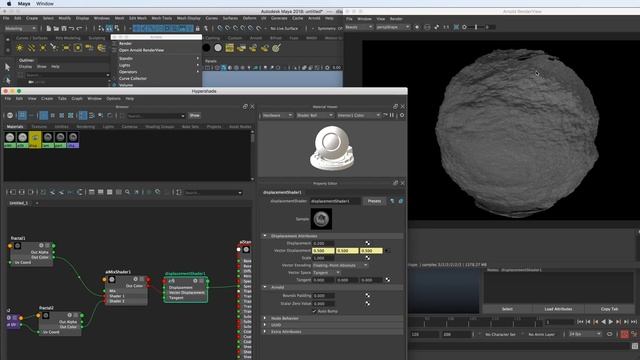Click the output connections icon in graph toolbar
The image size is (640, 360).
click(x=31, y=192)
